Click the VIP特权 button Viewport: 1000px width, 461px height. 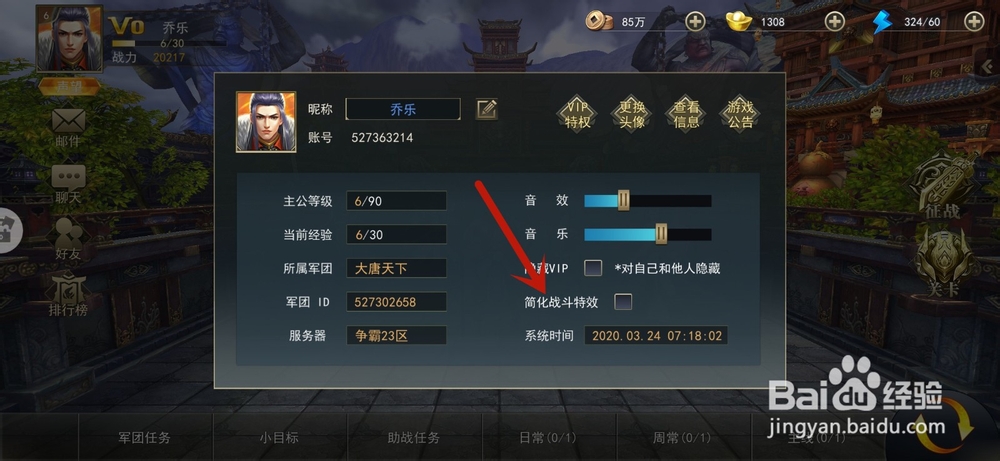578,115
